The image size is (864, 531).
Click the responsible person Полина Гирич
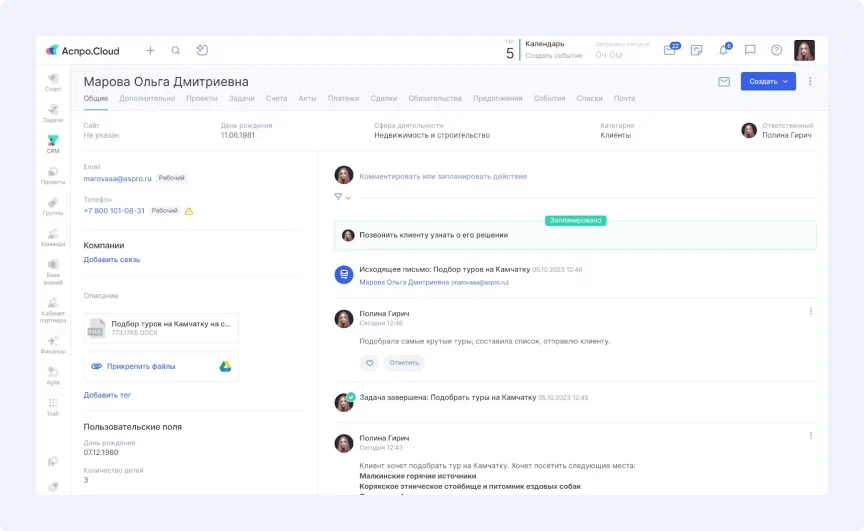pos(787,135)
